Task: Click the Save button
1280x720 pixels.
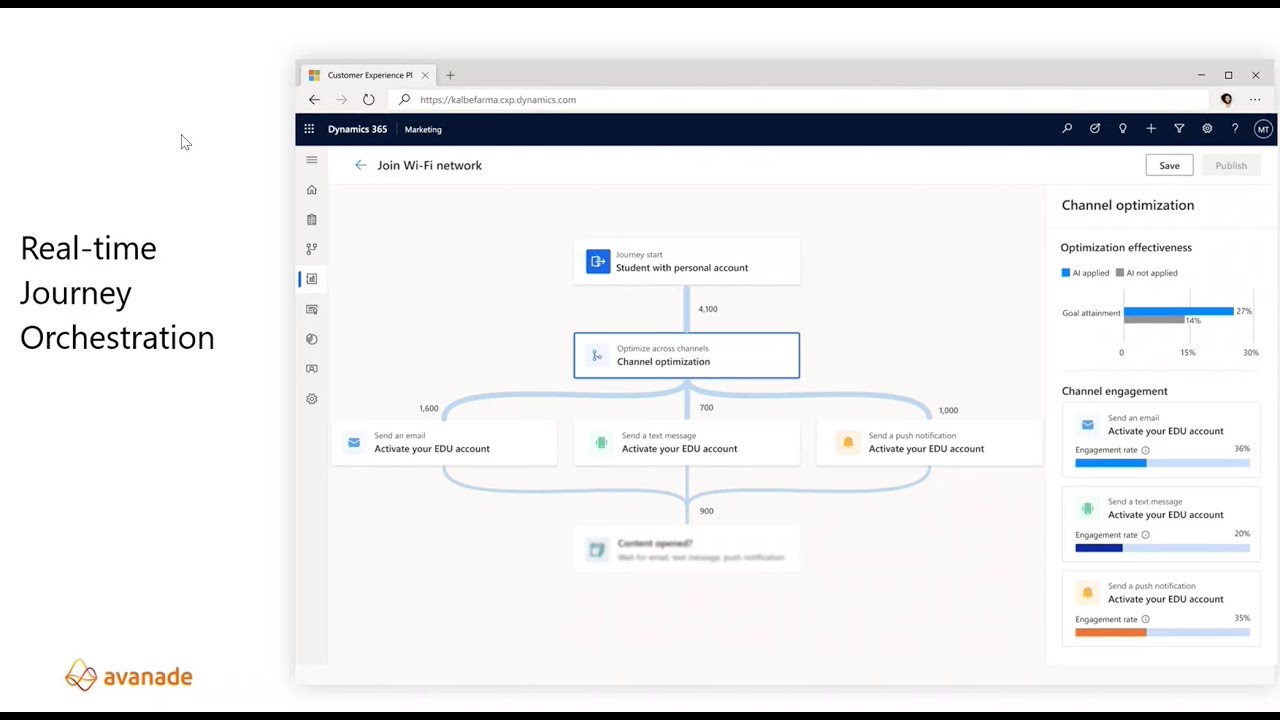Action: [1169, 165]
